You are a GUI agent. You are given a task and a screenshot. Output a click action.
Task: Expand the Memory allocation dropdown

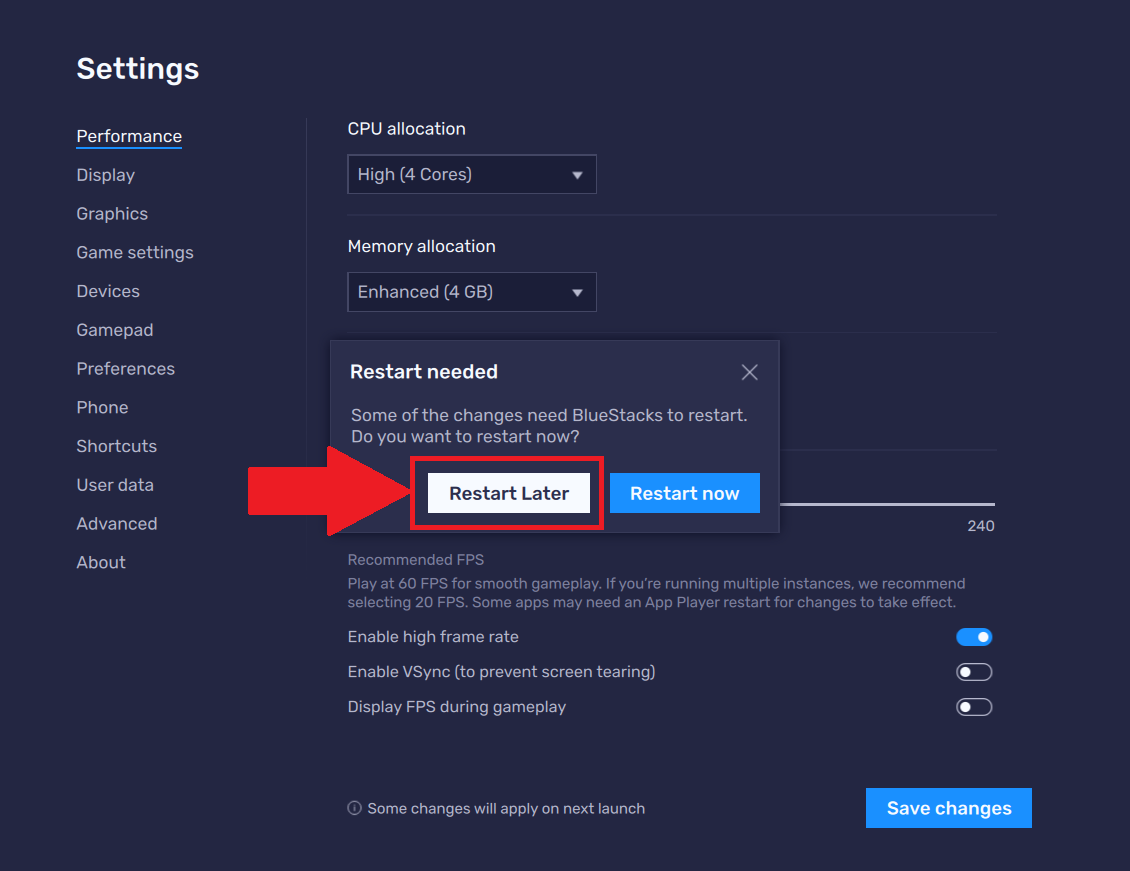click(472, 292)
